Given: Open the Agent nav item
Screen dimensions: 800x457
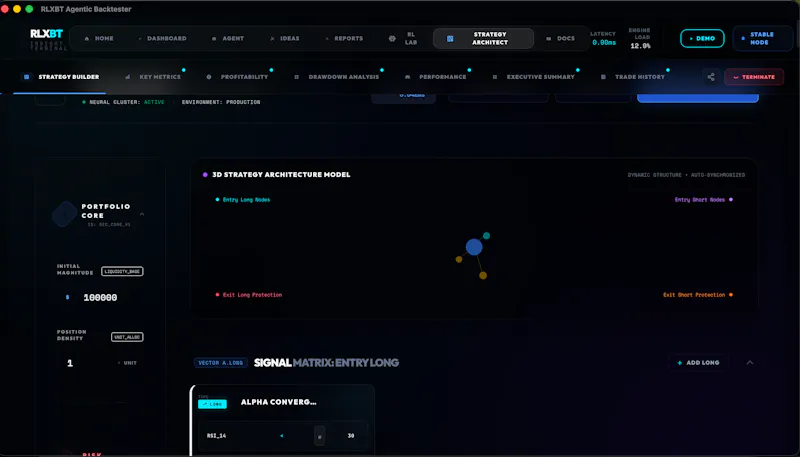Looking at the screenshot, I should (x=228, y=38).
